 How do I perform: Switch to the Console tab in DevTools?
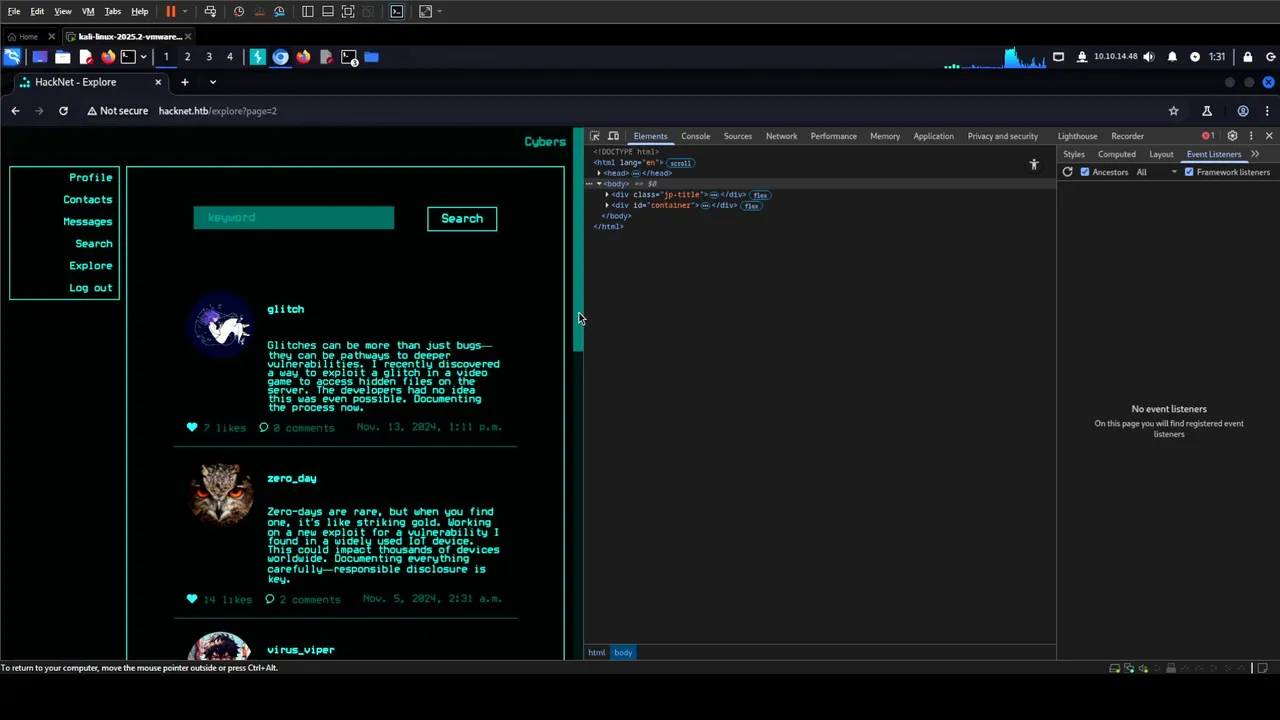(696, 136)
